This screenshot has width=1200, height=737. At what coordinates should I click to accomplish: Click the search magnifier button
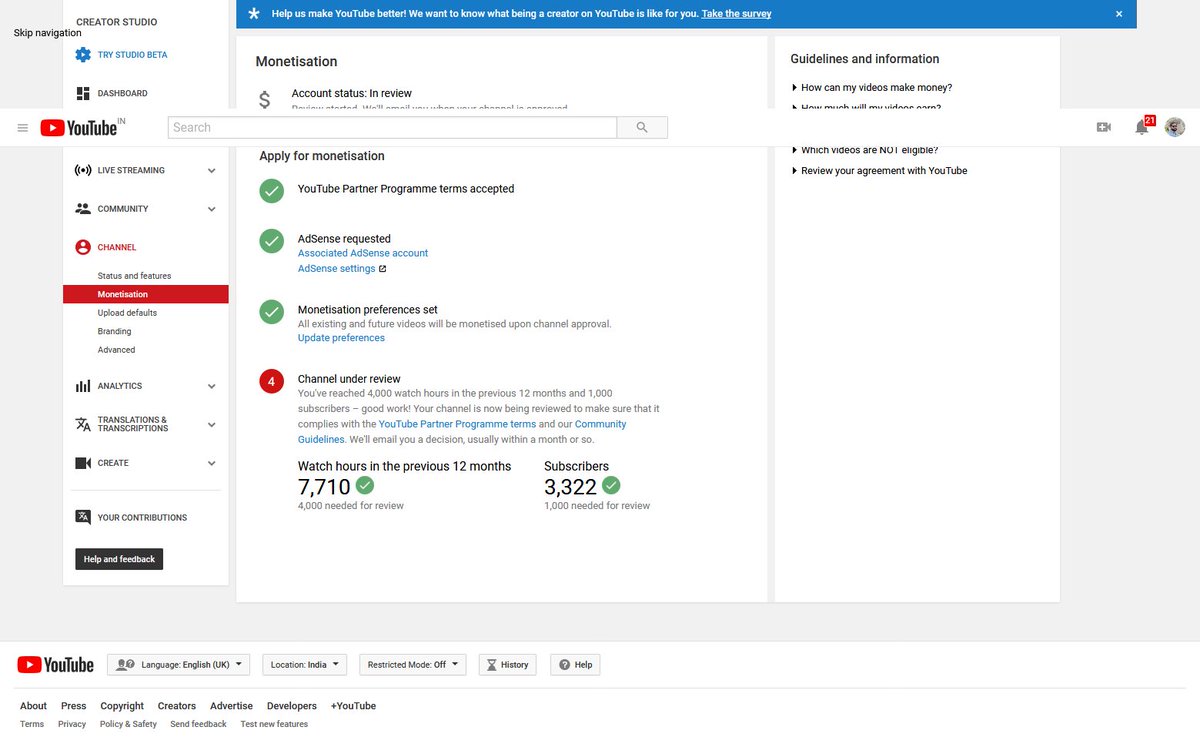(x=642, y=128)
